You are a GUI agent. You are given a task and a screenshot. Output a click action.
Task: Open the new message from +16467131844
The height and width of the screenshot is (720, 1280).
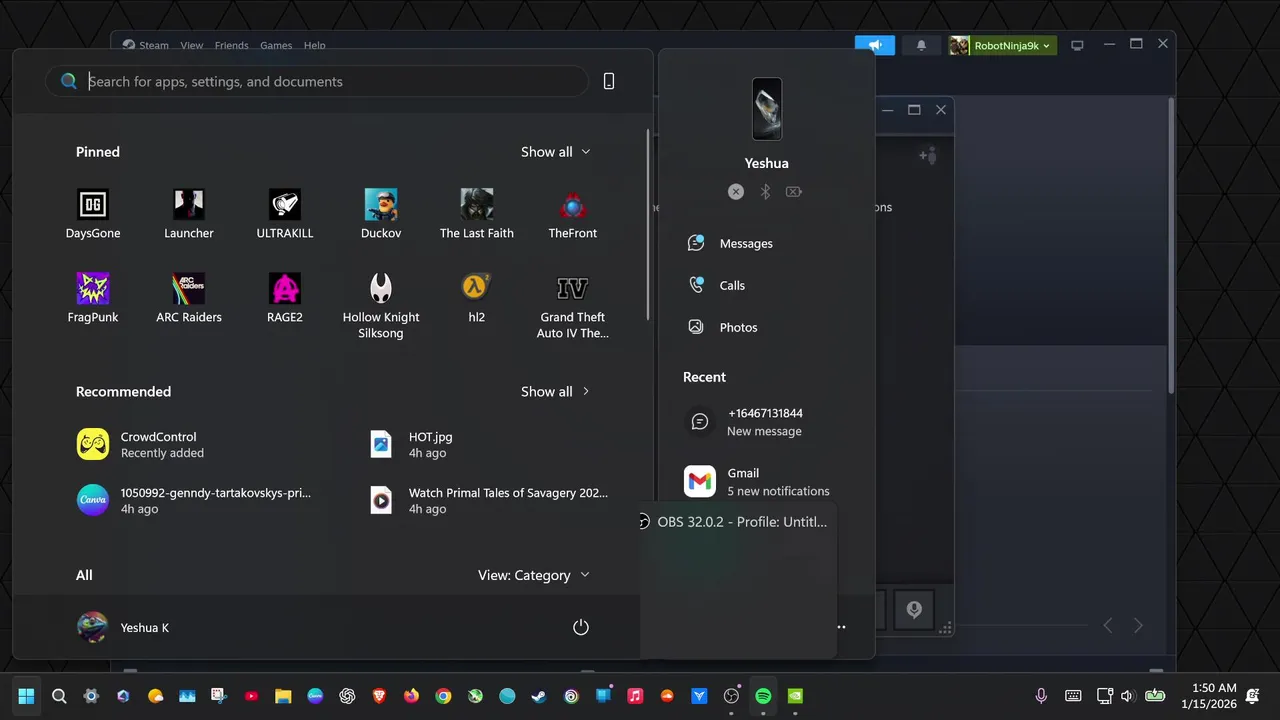click(x=765, y=422)
